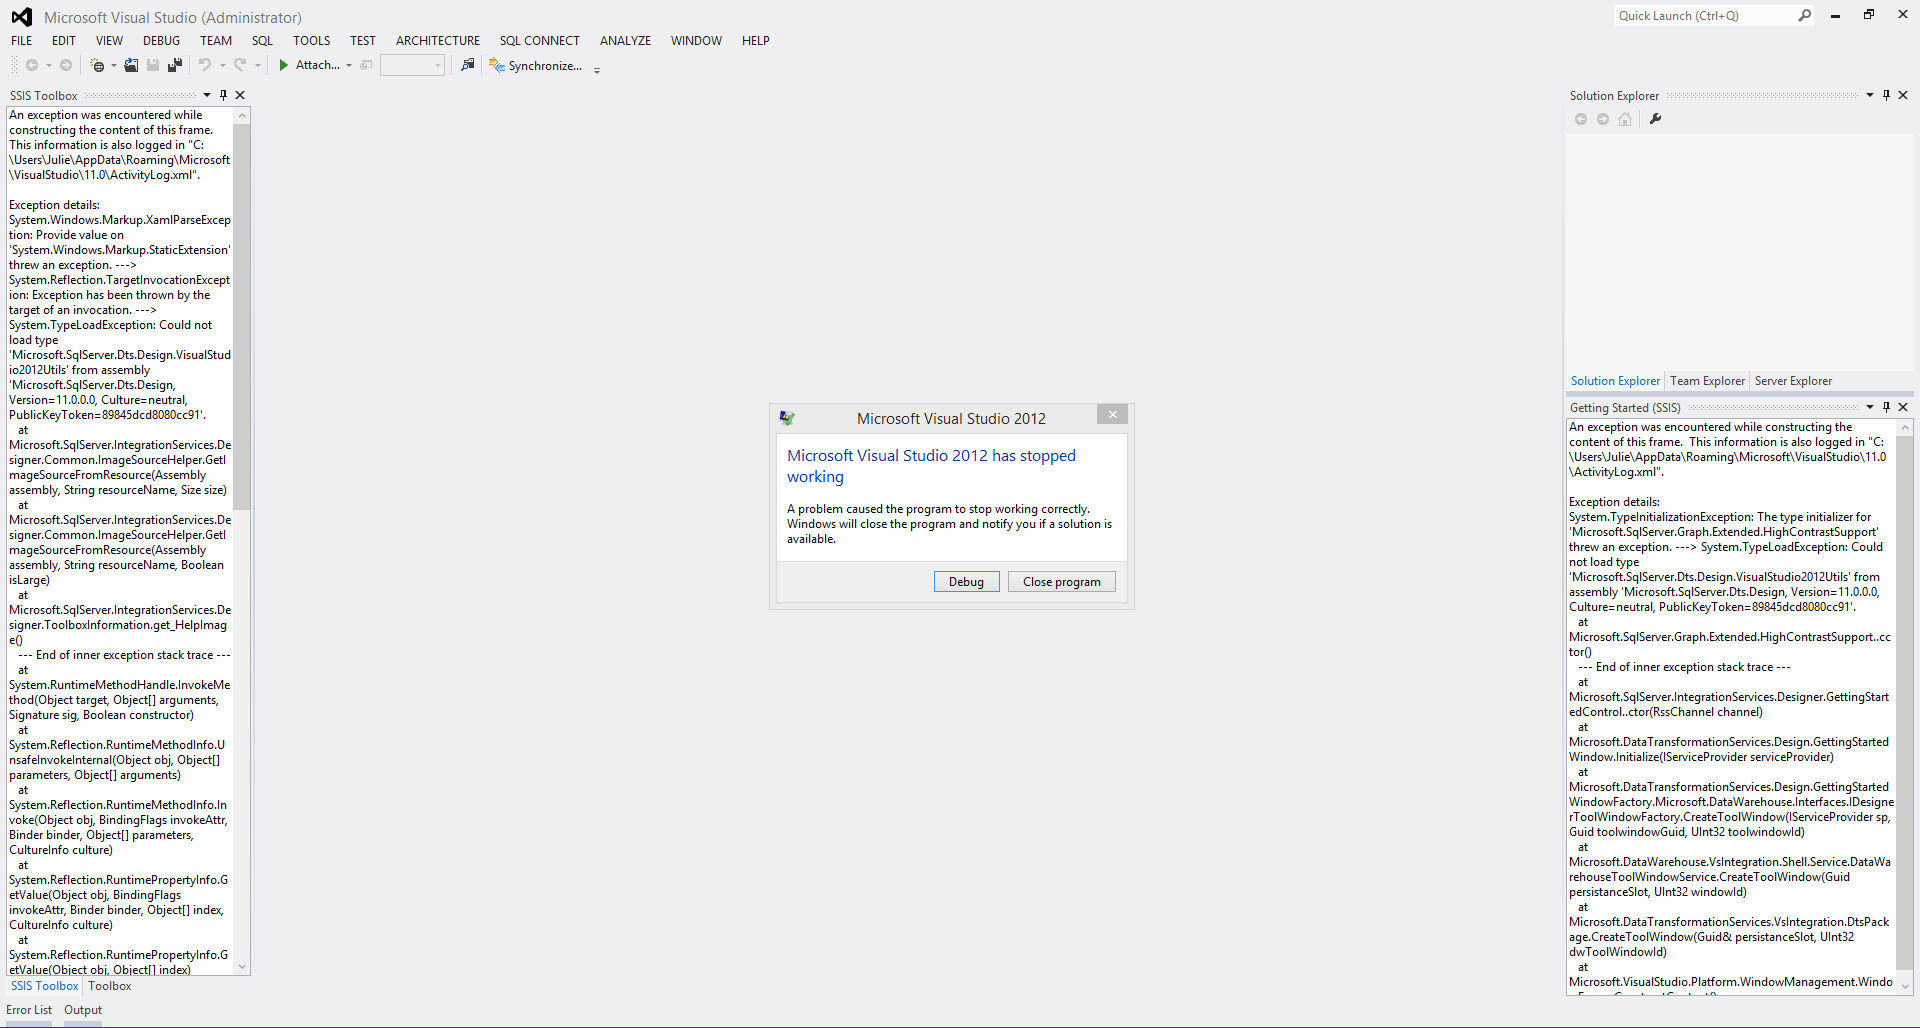Viewport: 1920px width, 1028px height.
Task: Click the Undo arrow icon
Action: 205,65
